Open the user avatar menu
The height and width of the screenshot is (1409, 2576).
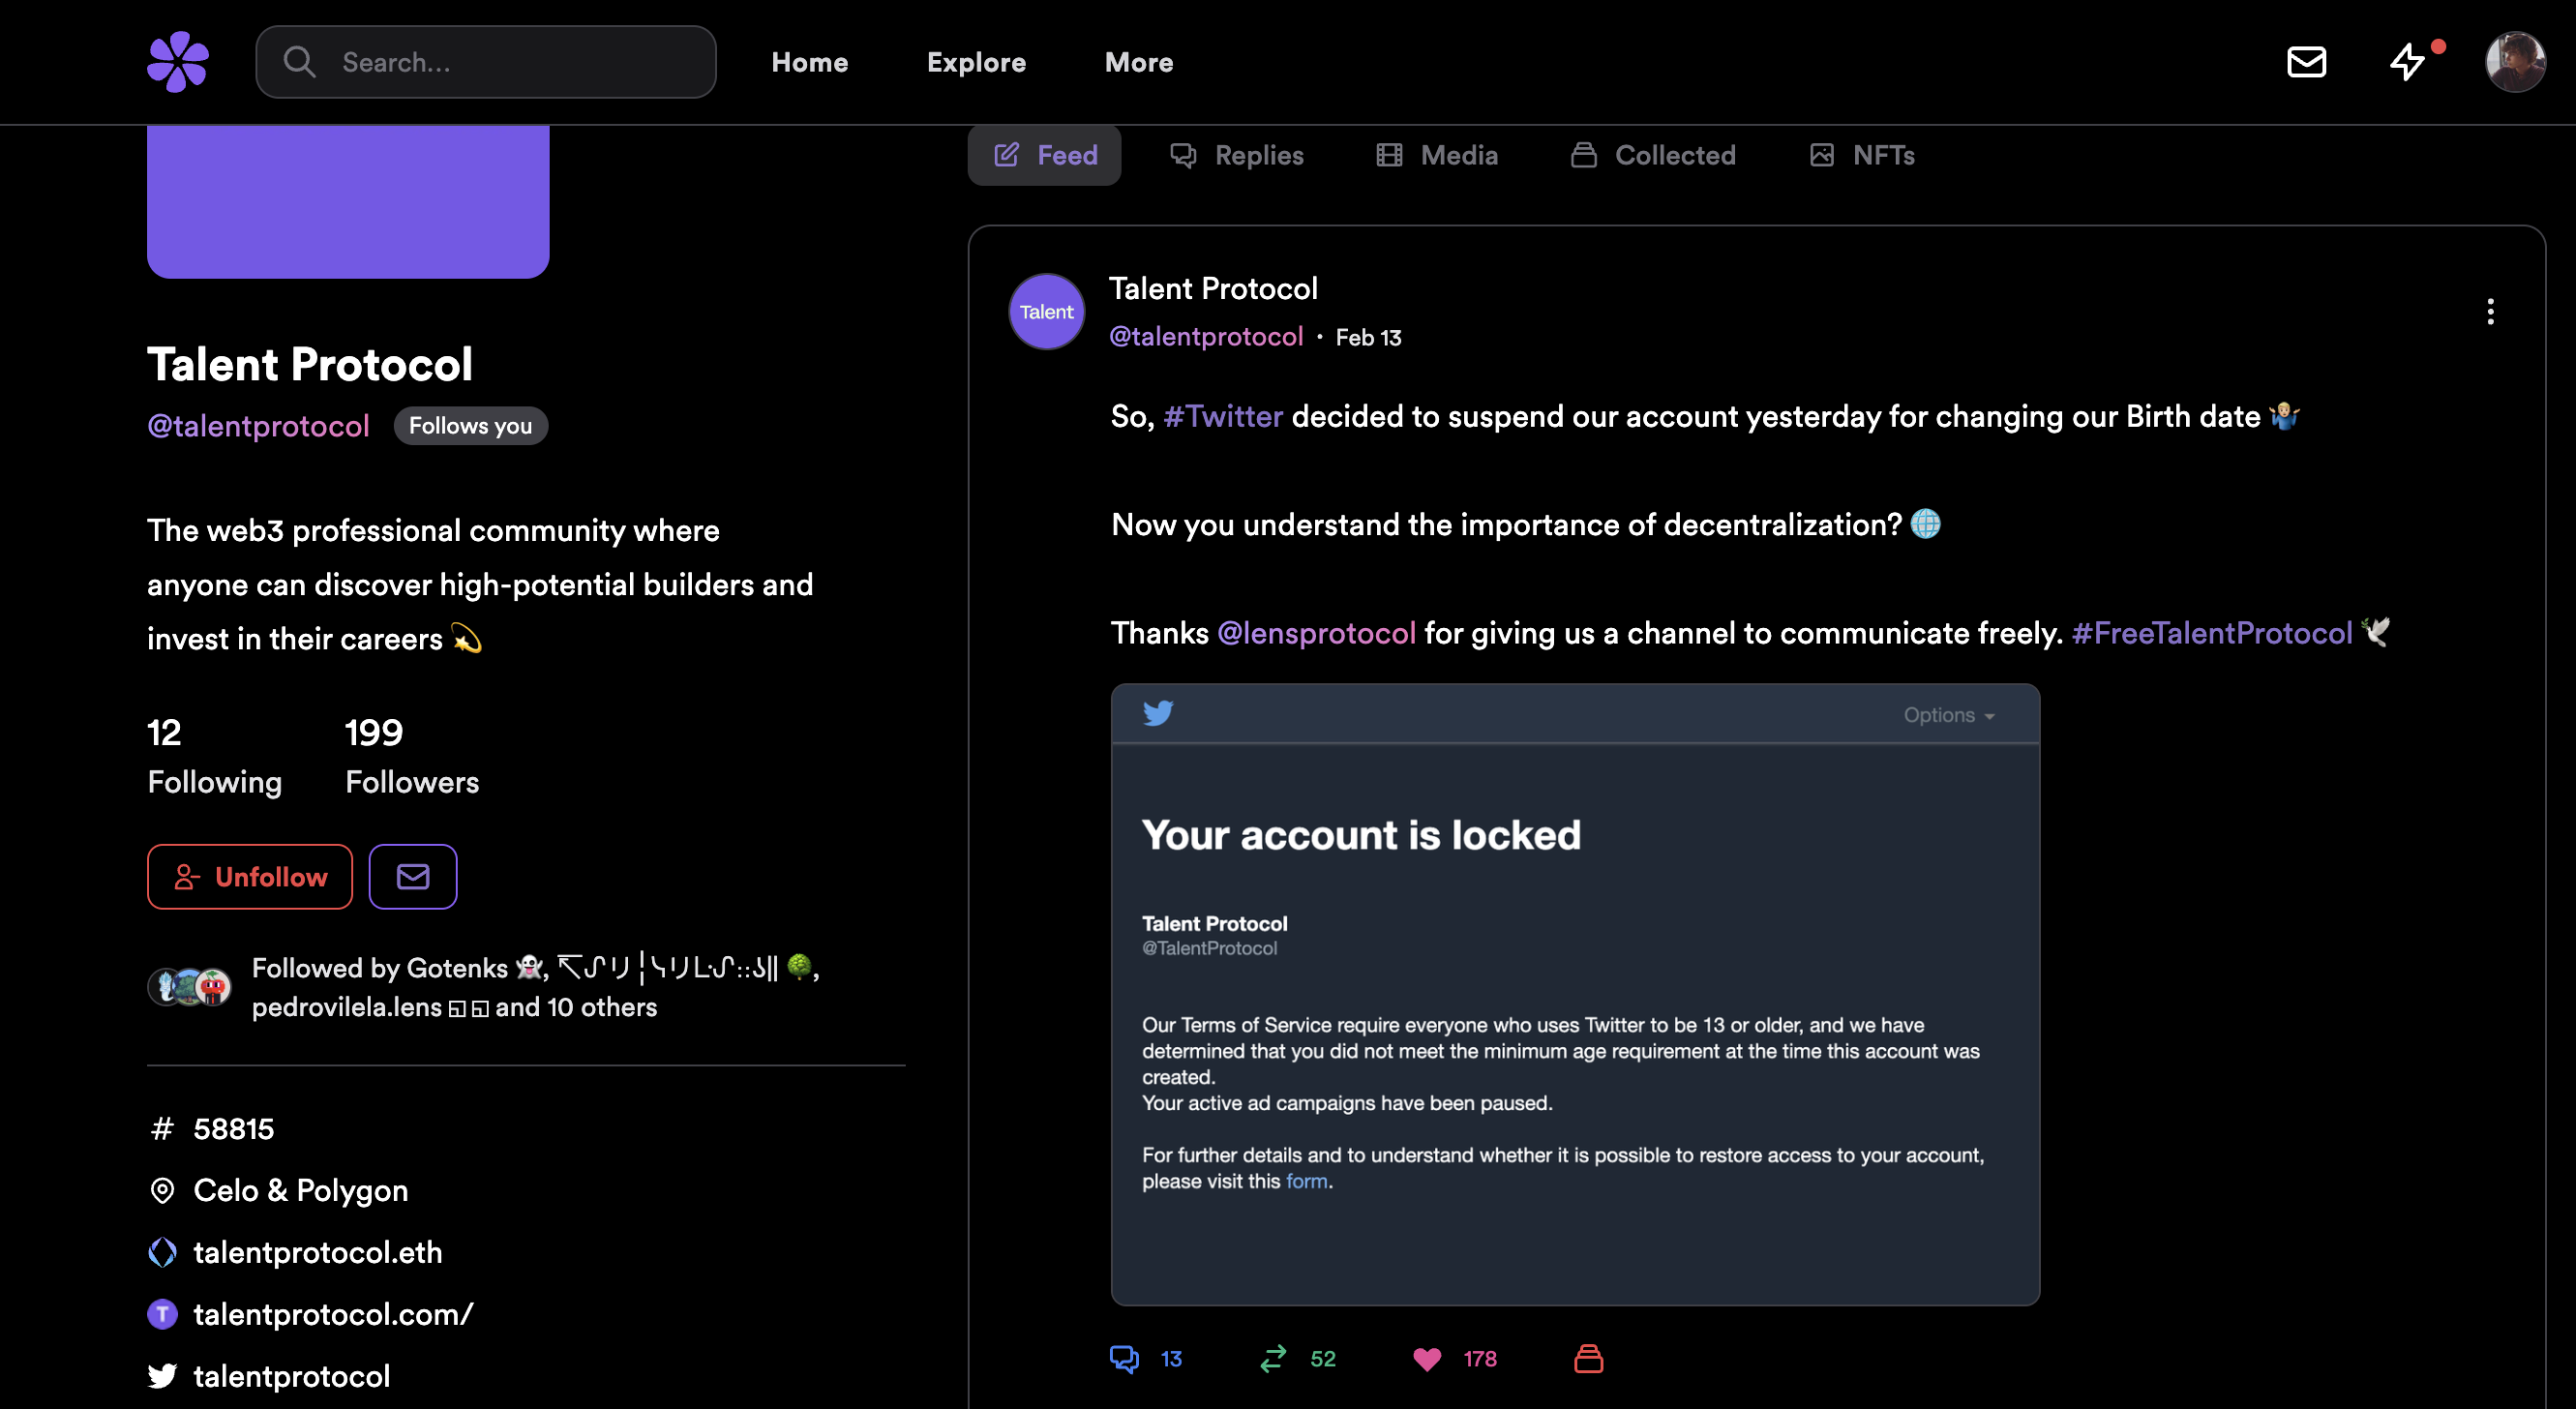tap(2514, 62)
